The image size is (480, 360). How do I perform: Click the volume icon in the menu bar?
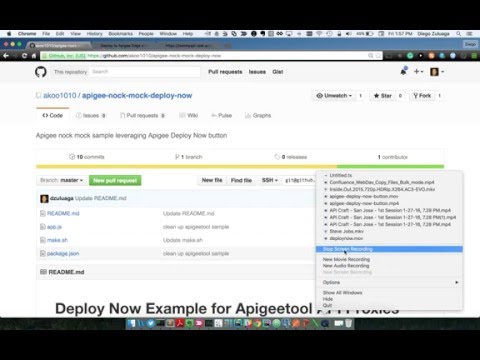point(348,34)
